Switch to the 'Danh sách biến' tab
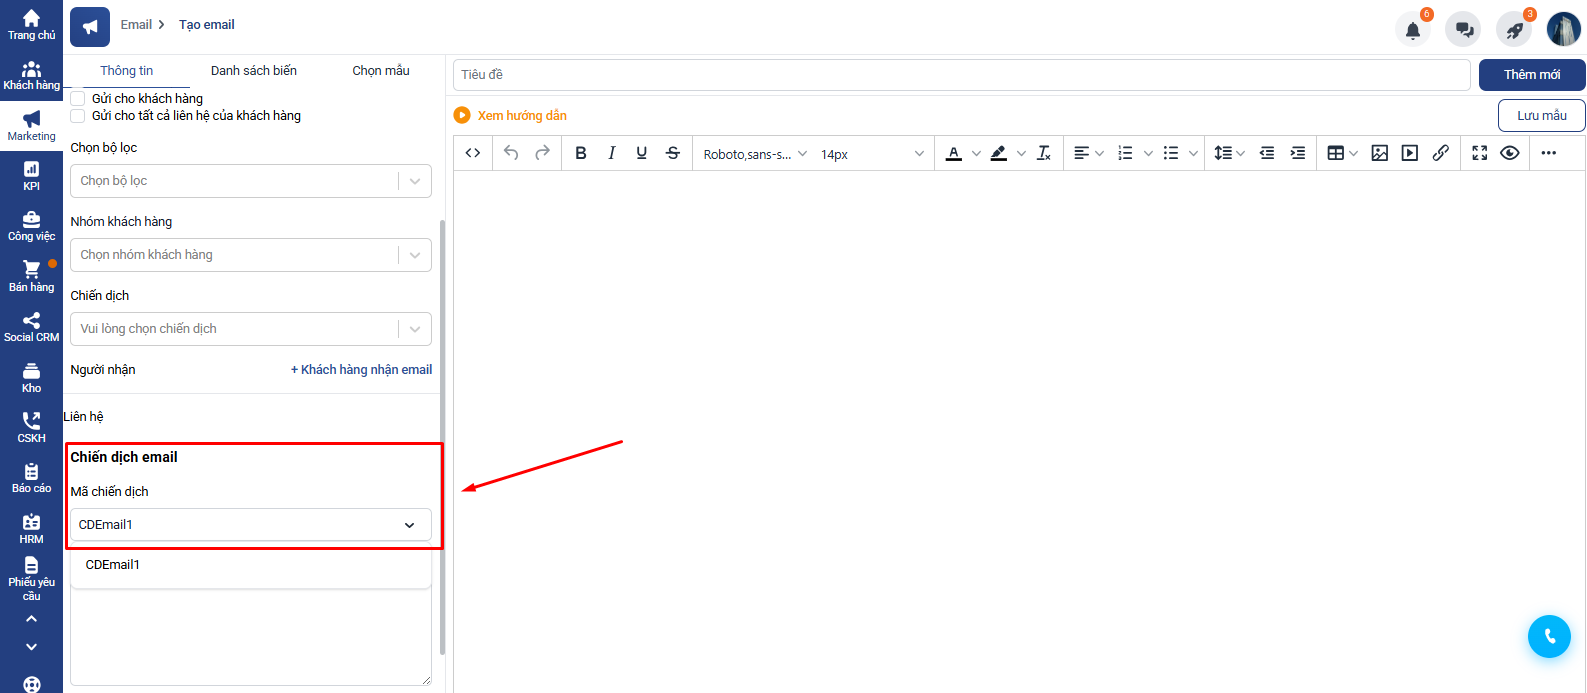 click(x=253, y=71)
